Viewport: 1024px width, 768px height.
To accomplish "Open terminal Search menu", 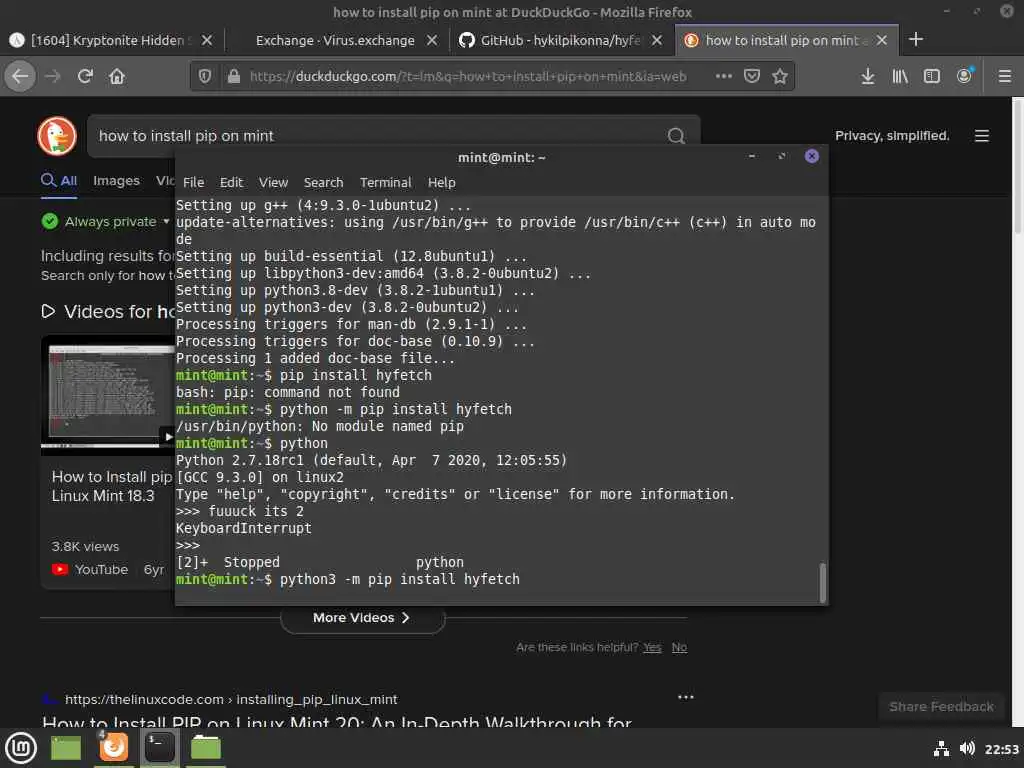I will coord(323,183).
